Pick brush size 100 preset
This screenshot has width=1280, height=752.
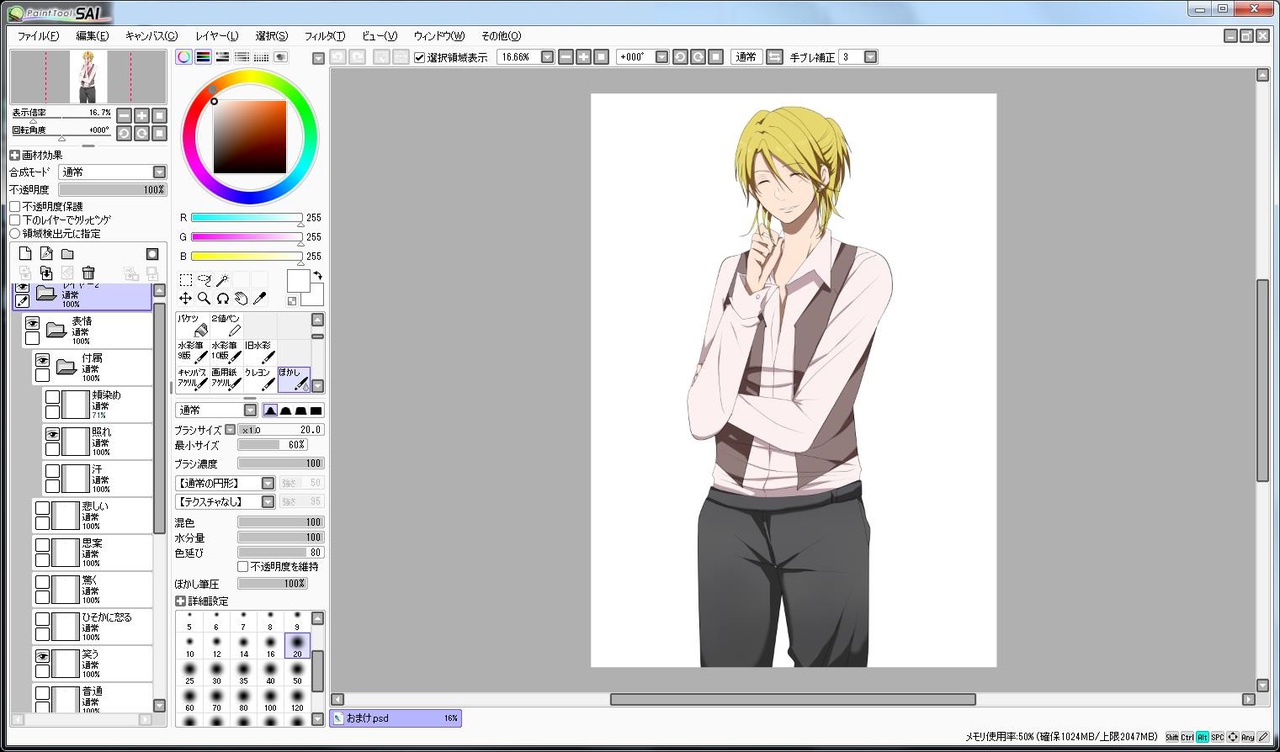point(270,699)
